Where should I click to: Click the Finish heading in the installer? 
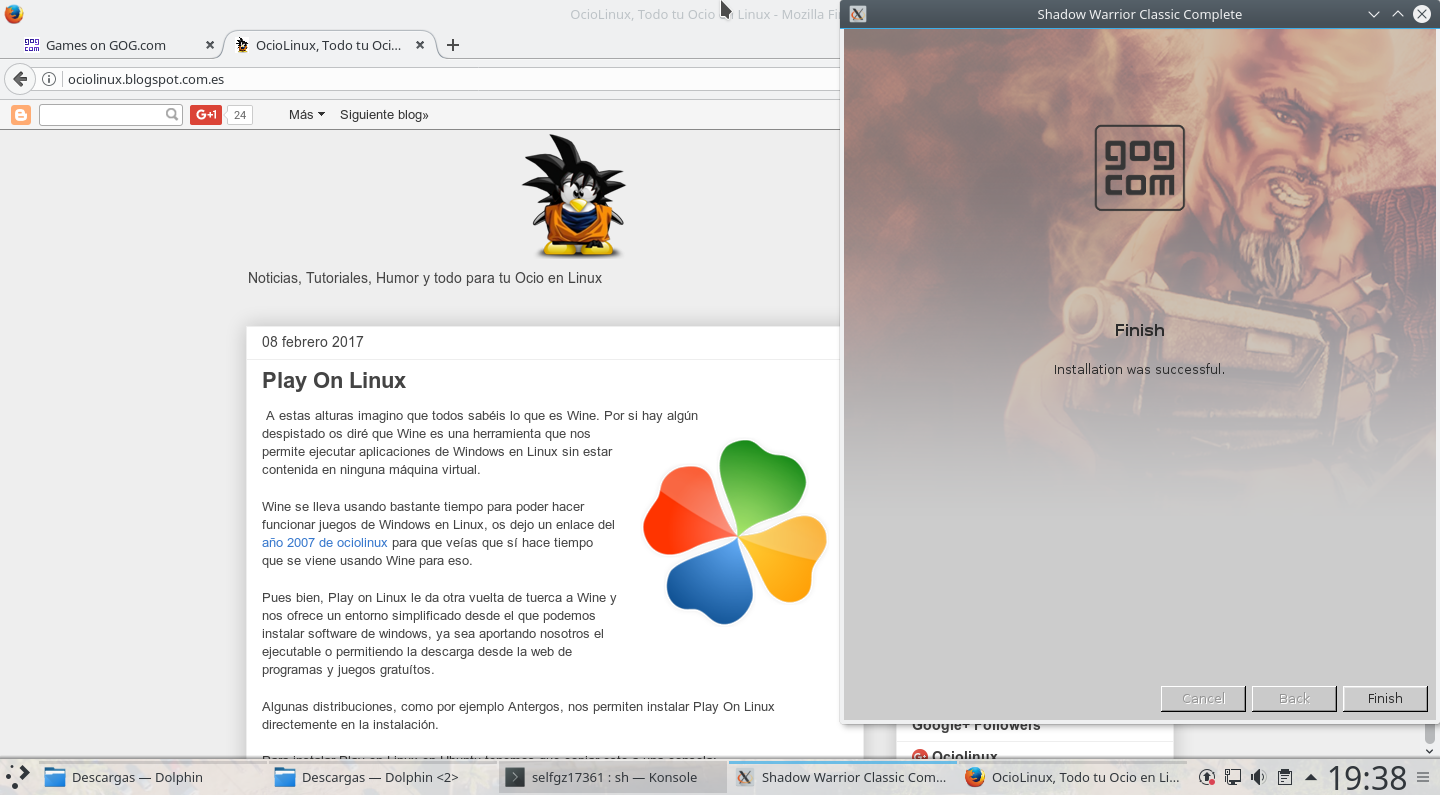pos(1139,330)
